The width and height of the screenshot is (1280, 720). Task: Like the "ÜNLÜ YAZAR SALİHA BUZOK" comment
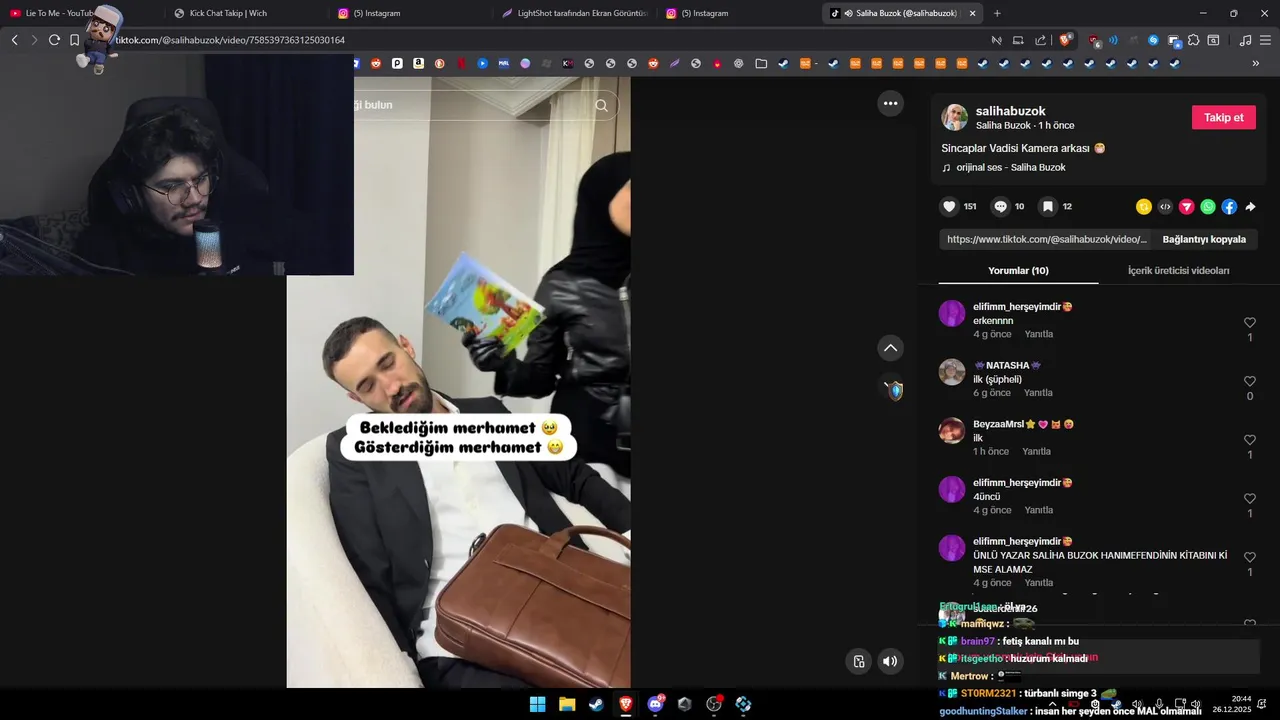click(1250, 557)
